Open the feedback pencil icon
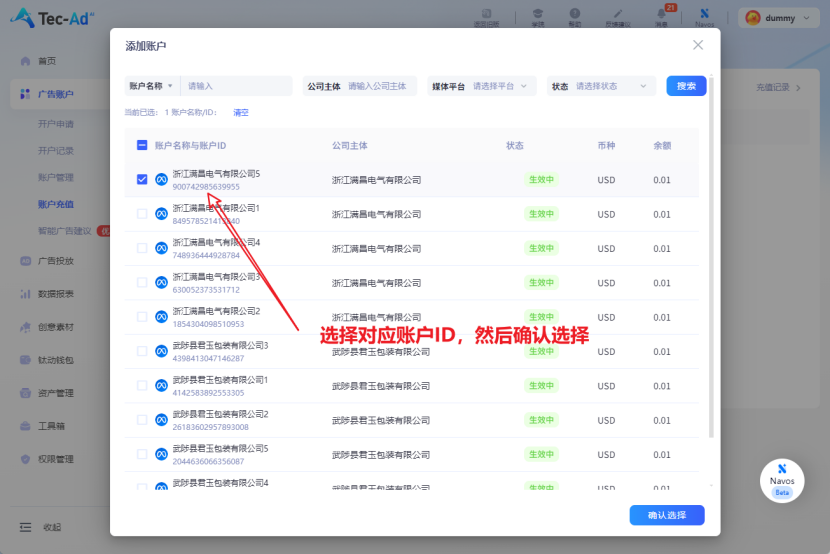The height and width of the screenshot is (554, 830). pos(618,14)
